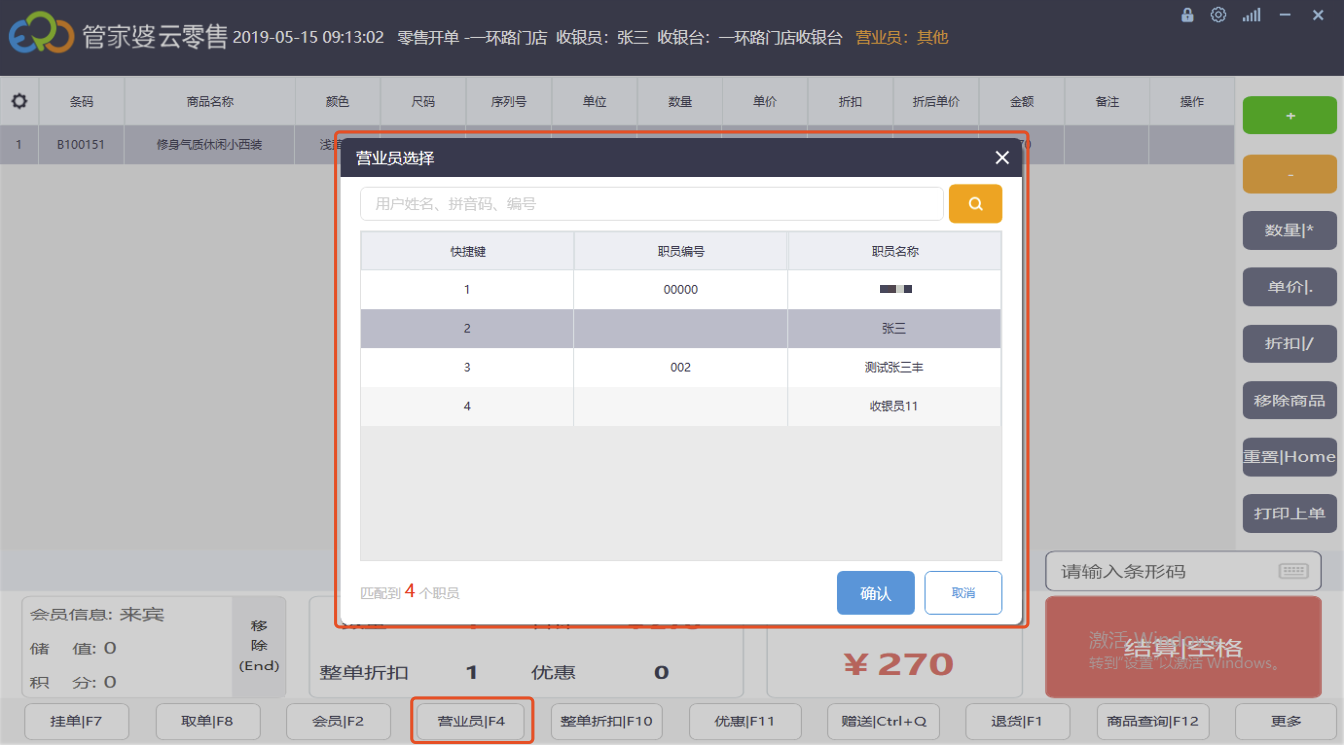Select employee row with number 00000
Viewport: 1344px width, 745px height.
pos(680,289)
